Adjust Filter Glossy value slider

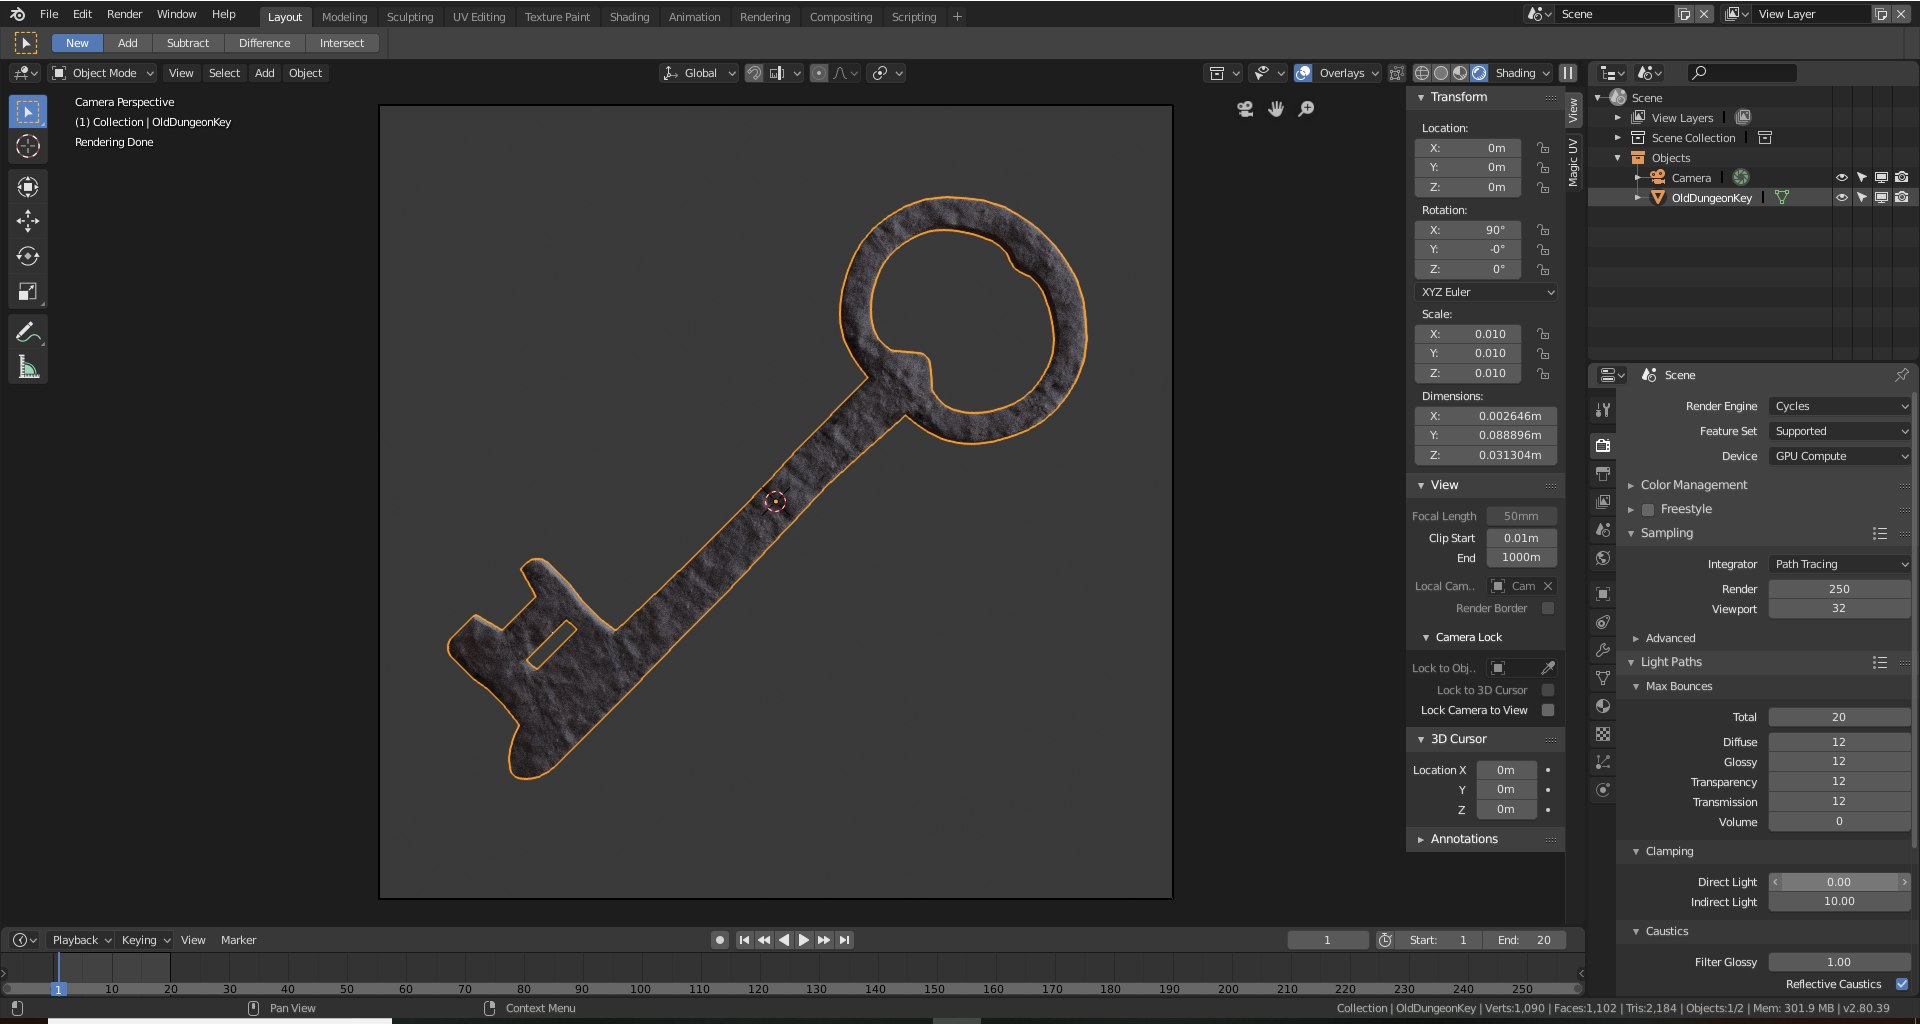(x=1840, y=962)
